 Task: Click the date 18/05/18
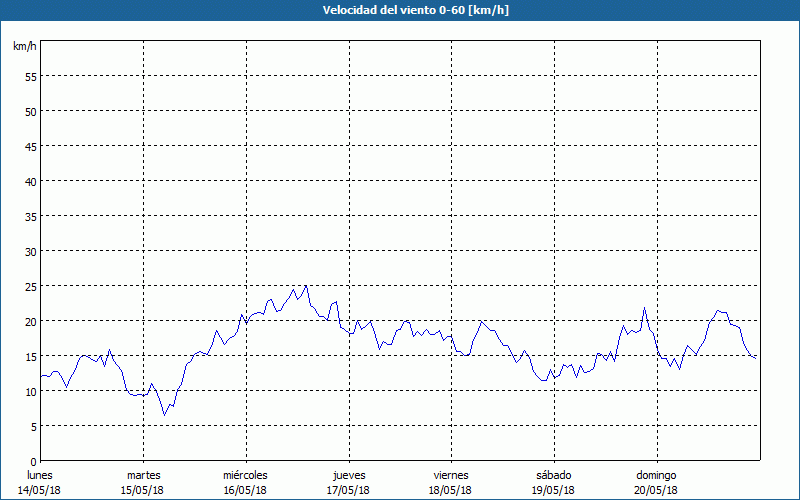[x=451, y=490]
